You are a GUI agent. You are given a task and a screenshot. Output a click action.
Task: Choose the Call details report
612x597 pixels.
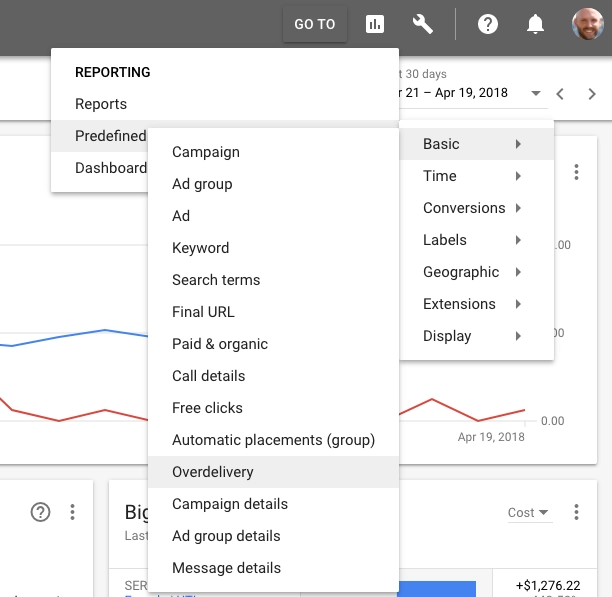click(x=273, y=376)
